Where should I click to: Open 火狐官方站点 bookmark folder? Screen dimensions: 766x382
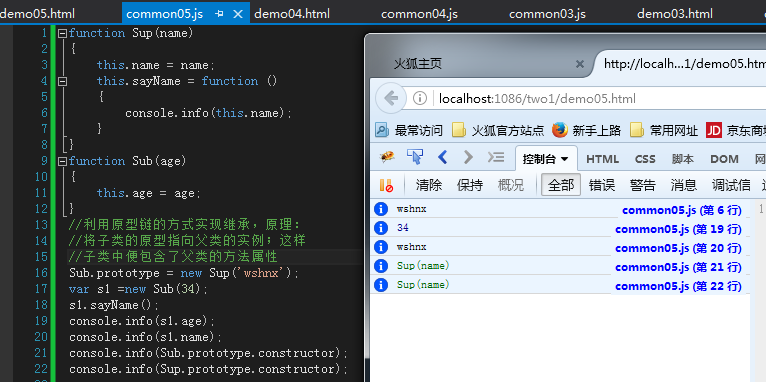click(498, 130)
